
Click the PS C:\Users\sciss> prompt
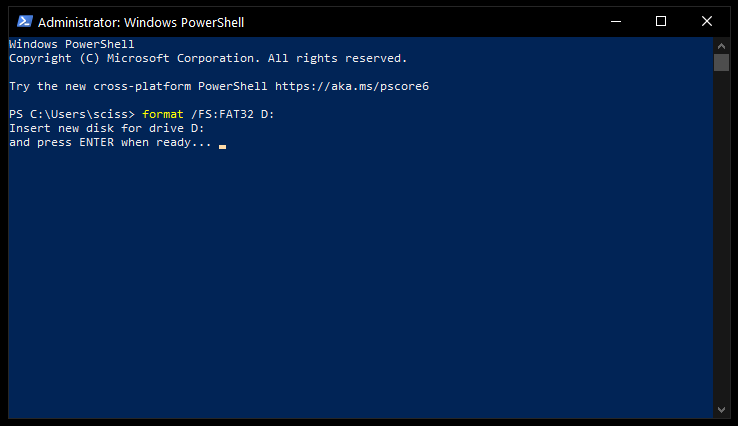(72, 114)
